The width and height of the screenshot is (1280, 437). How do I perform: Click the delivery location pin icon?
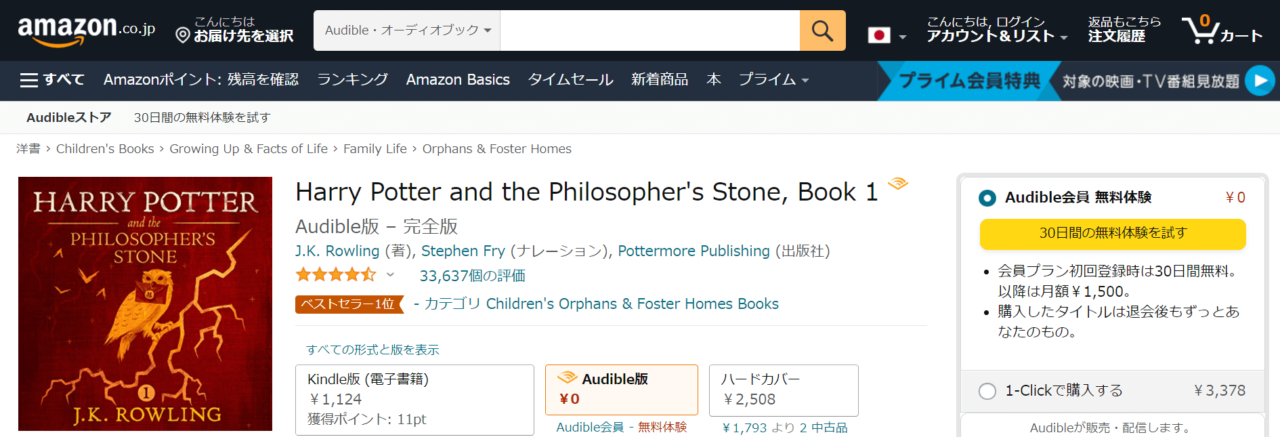point(182,36)
